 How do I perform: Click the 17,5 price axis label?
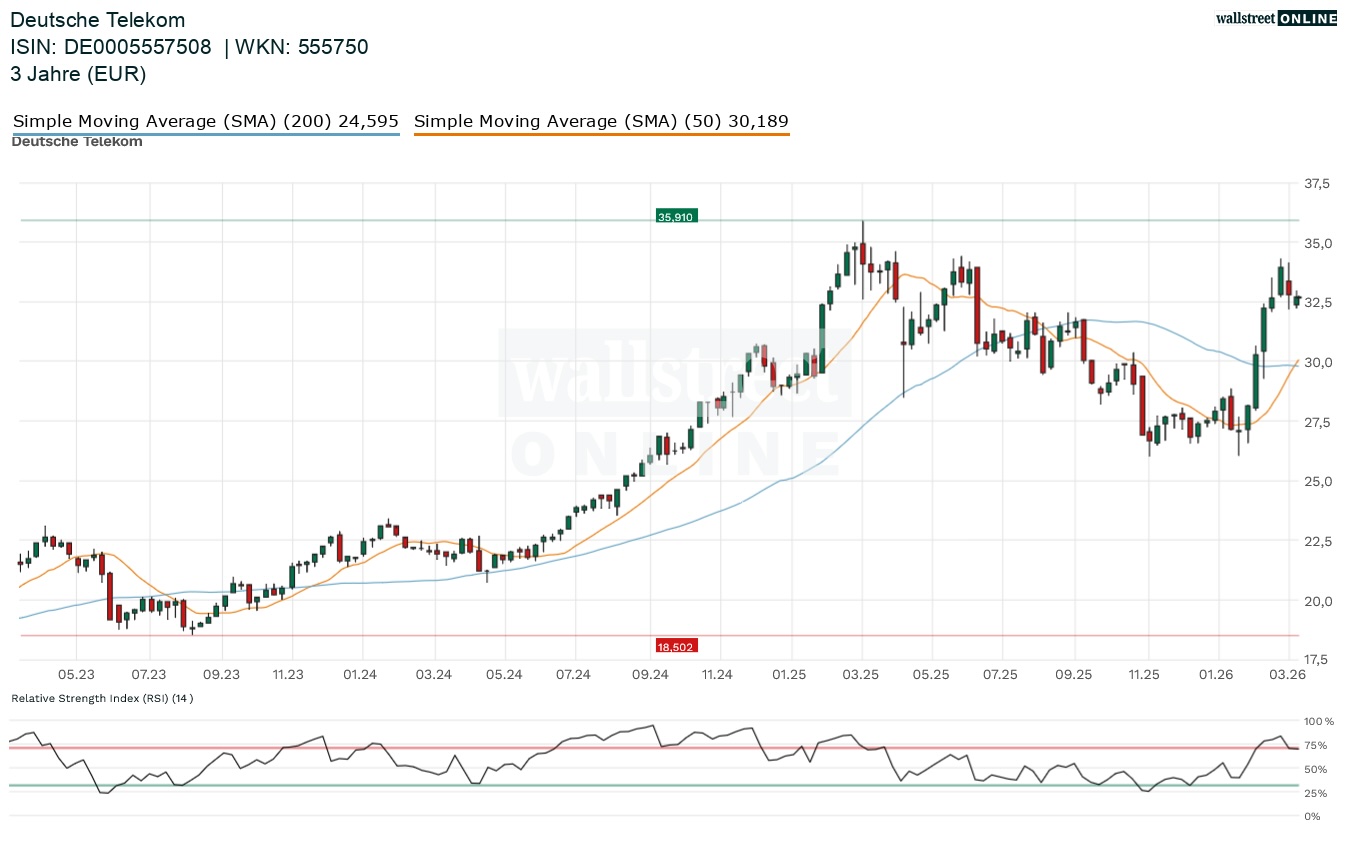(x=1317, y=659)
